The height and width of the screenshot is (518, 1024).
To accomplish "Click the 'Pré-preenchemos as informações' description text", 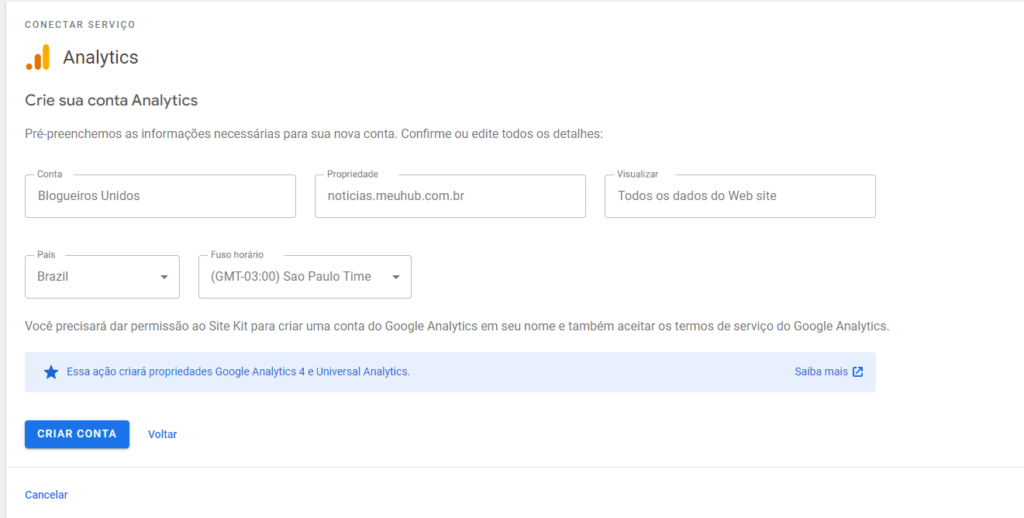I will (x=314, y=134).
